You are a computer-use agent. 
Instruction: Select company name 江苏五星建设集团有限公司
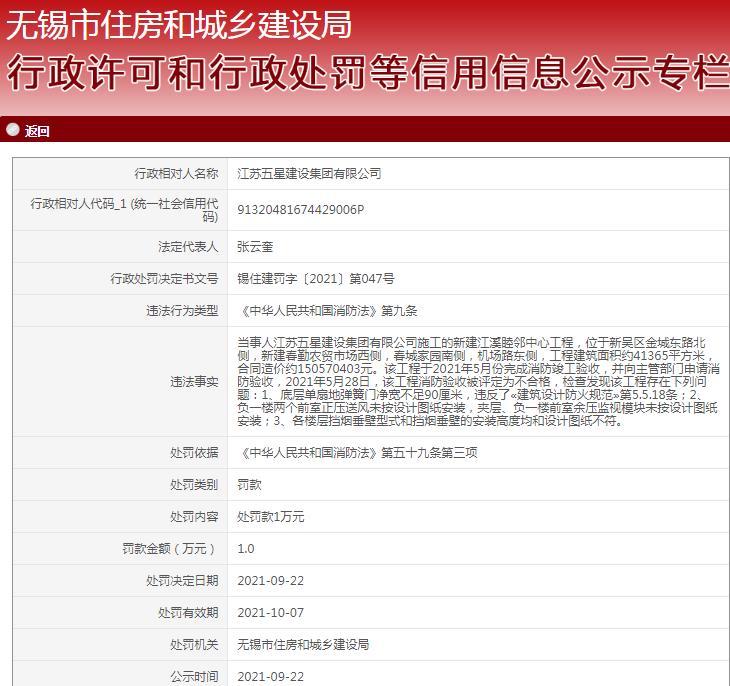[x=309, y=174]
